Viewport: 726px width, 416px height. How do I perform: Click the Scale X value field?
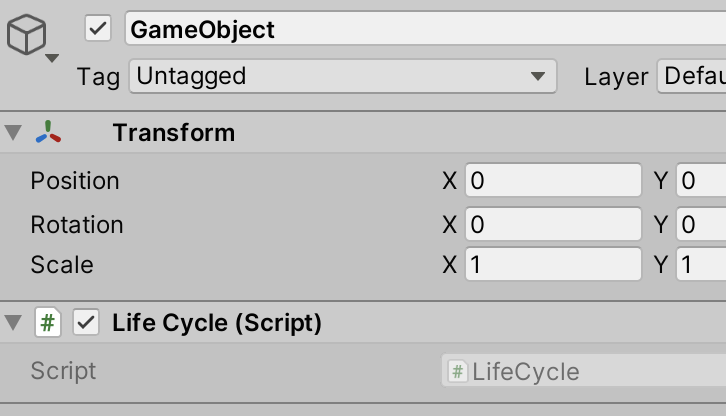[x=553, y=265]
